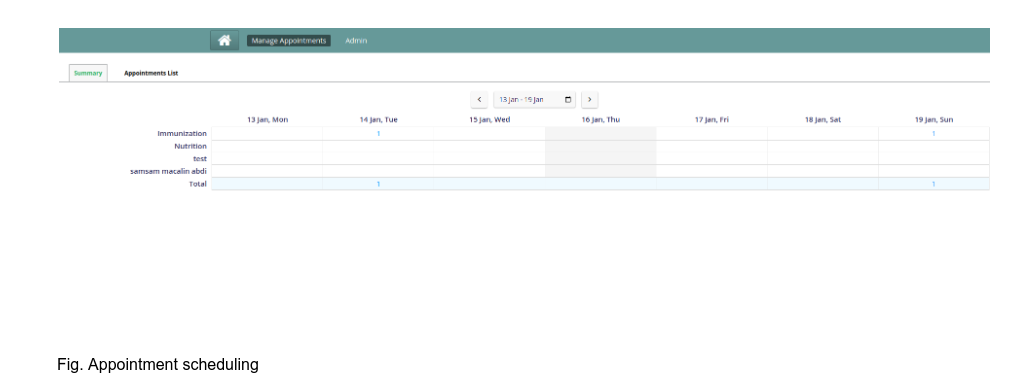Click the 16 Jan, Thu column header
This screenshot has height=384, width=1024.
click(601, 120)
